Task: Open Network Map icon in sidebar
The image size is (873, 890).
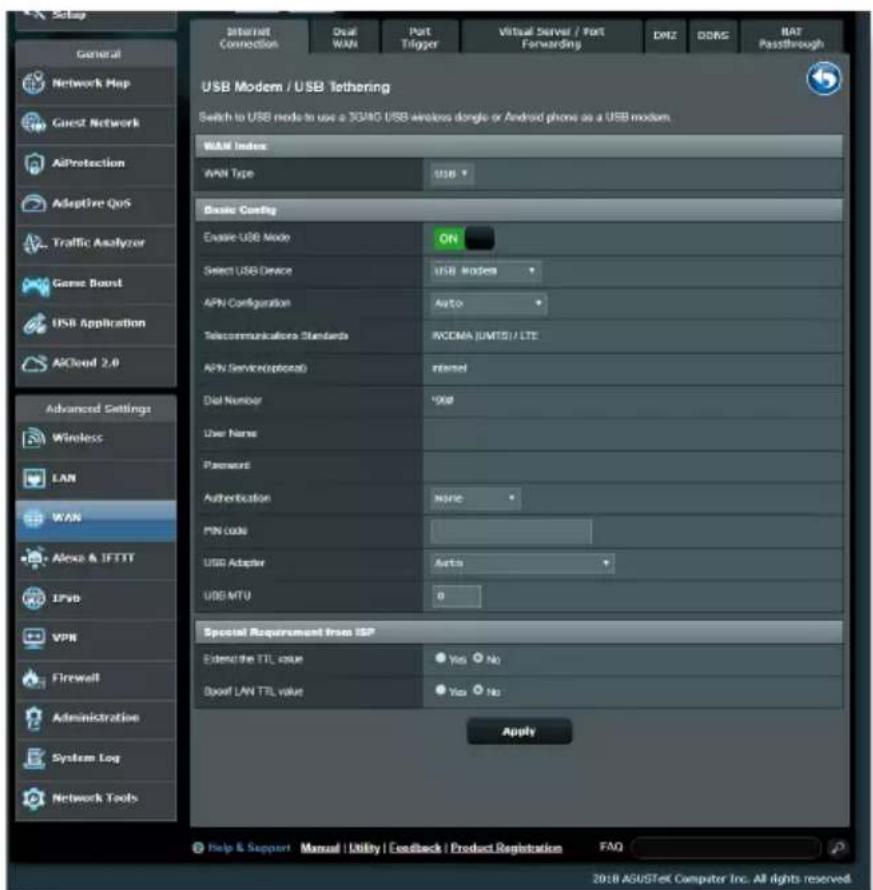Action: [x=33, y=83]
